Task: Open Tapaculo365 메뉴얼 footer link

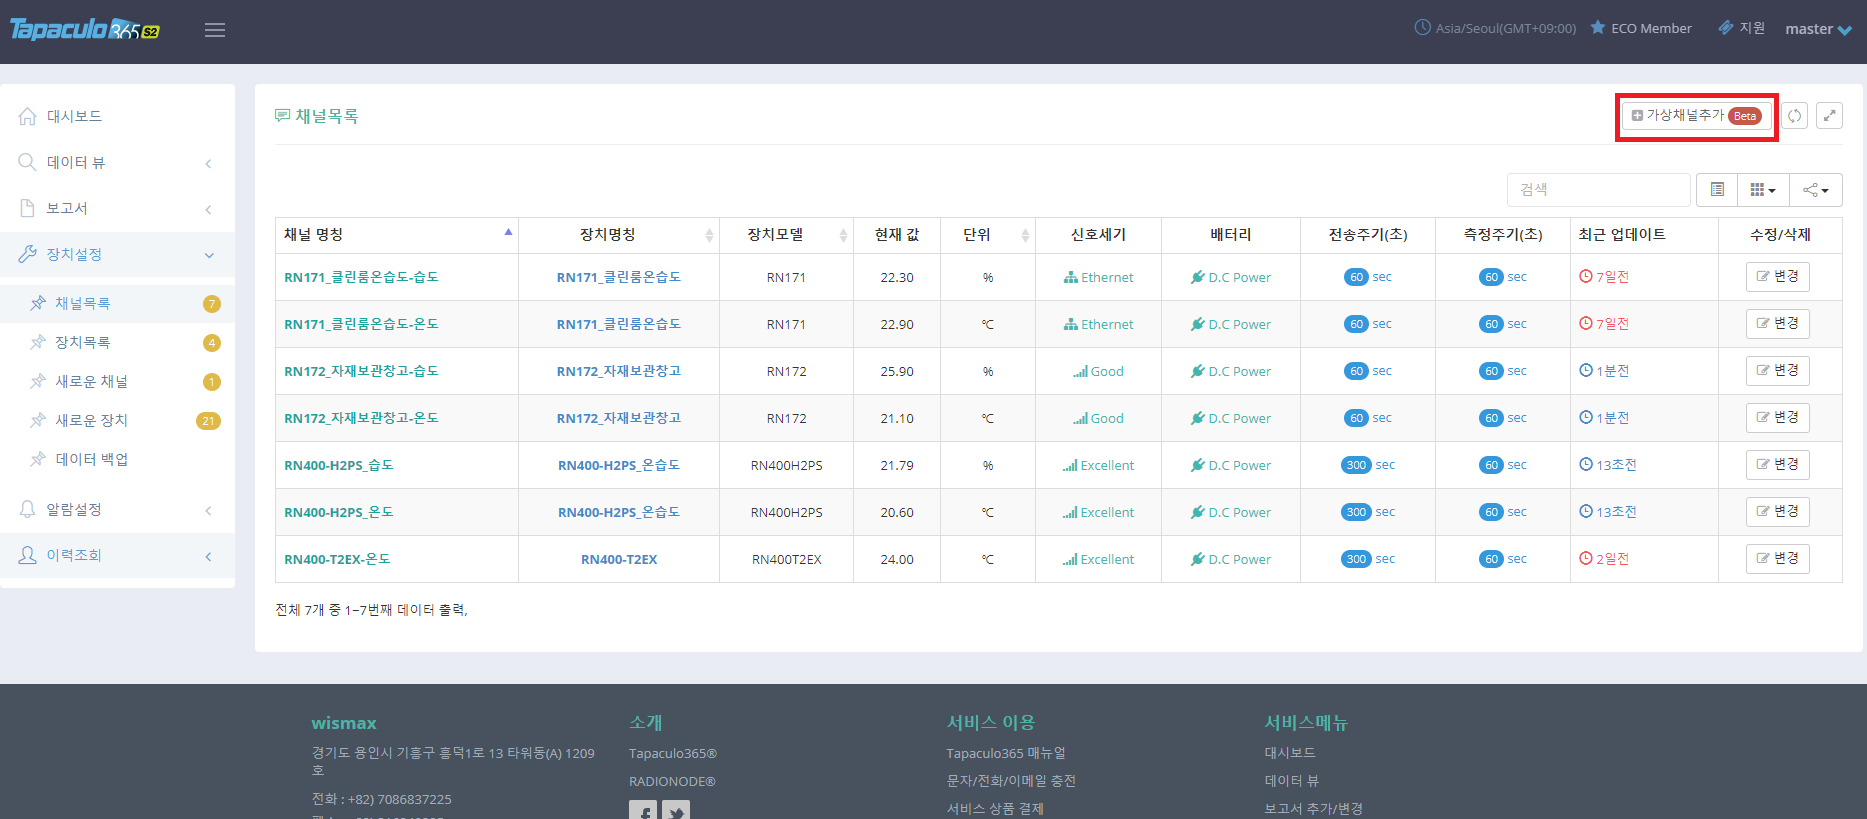Action: coord(1006,753)
